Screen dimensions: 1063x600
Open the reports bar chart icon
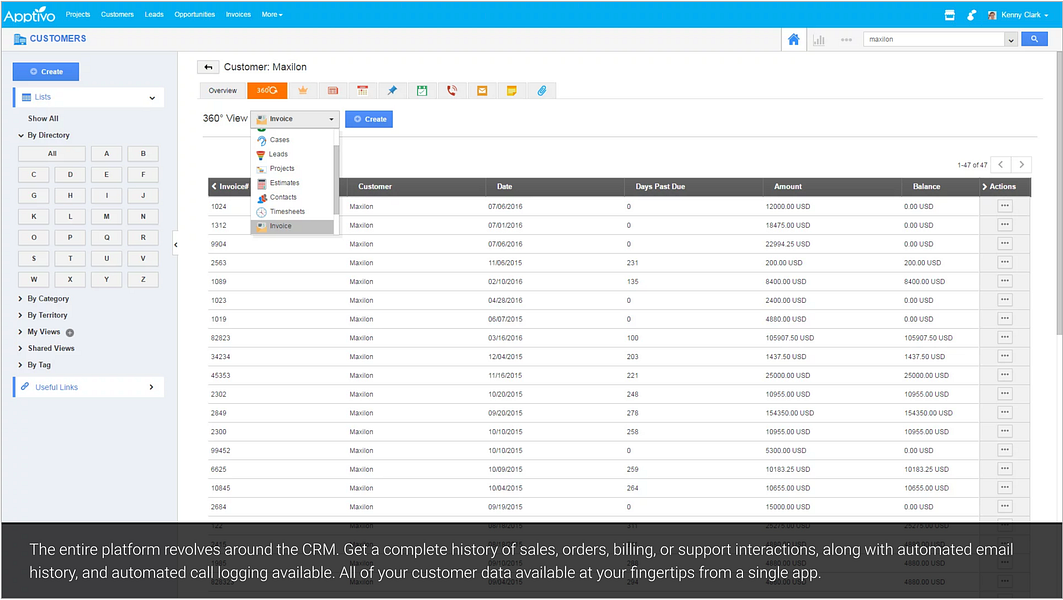(819, 40)
